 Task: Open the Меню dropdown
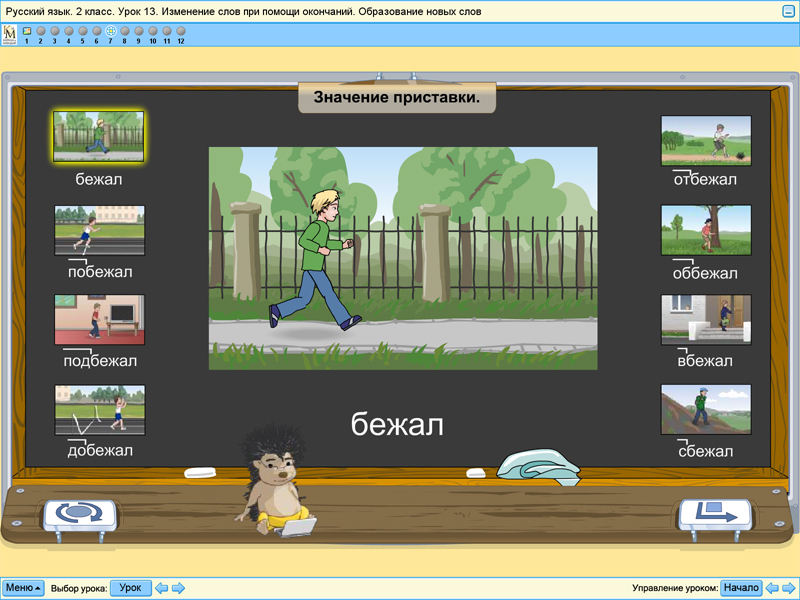(23, 588)
